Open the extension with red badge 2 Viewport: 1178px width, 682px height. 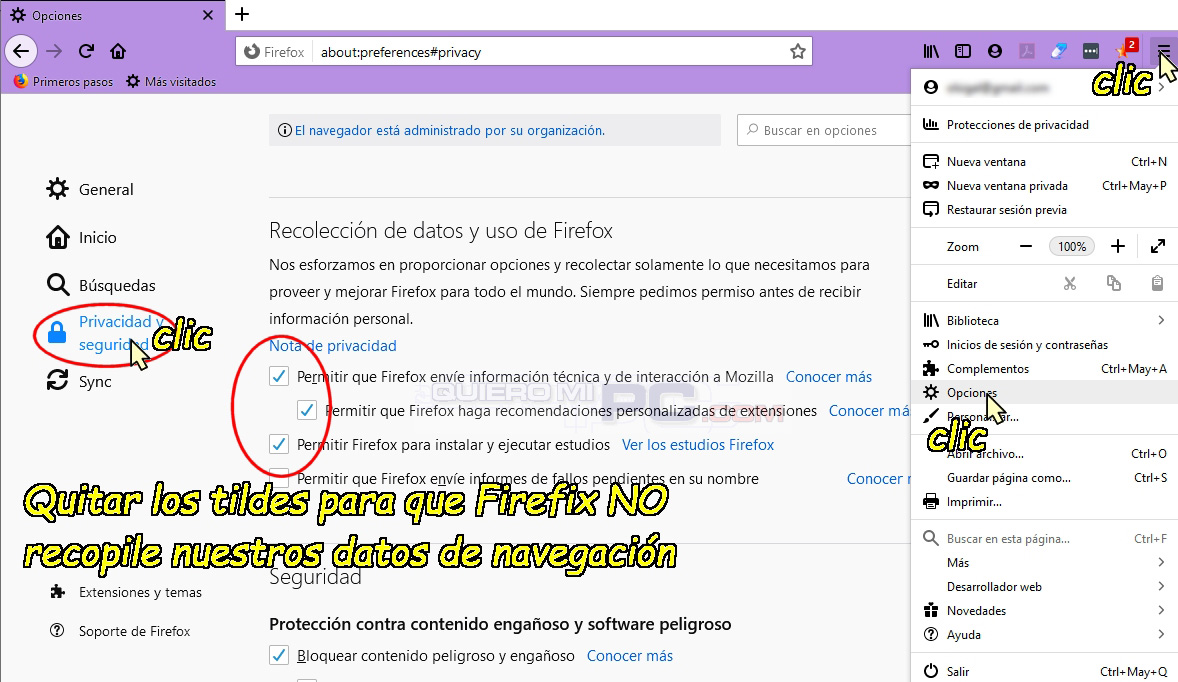click(1125, 50)
